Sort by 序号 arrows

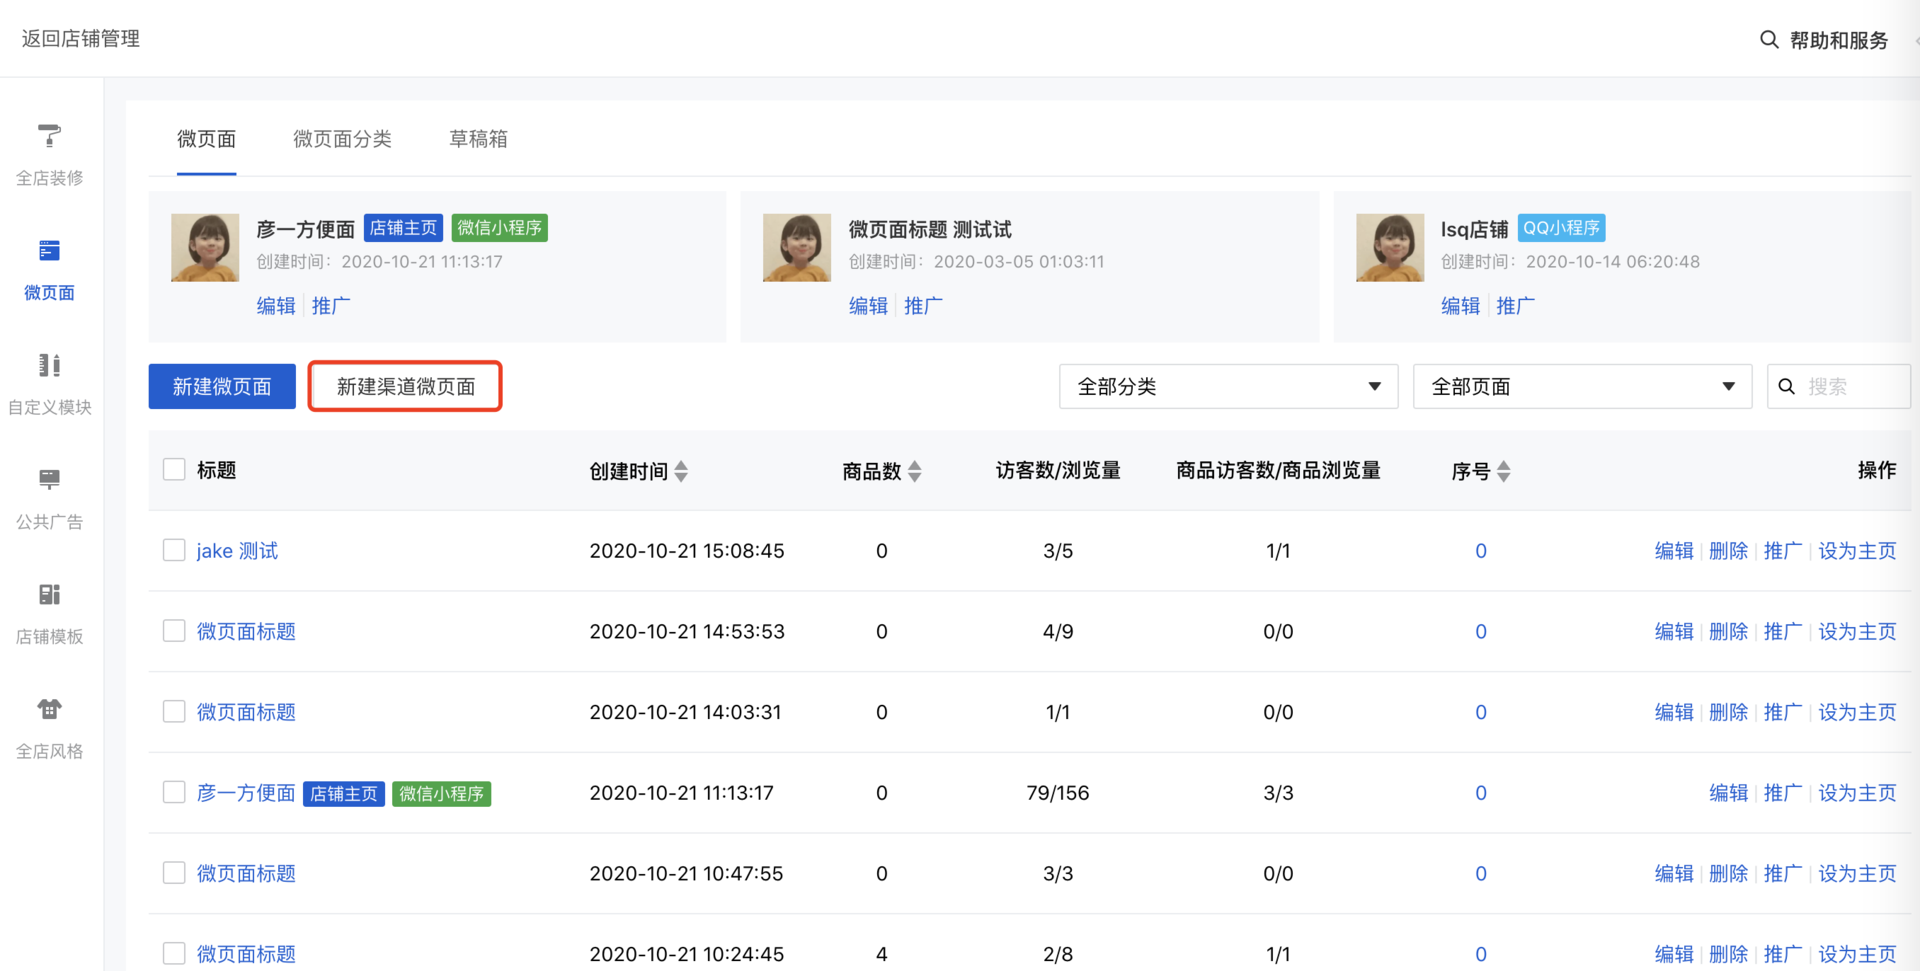1503,471
